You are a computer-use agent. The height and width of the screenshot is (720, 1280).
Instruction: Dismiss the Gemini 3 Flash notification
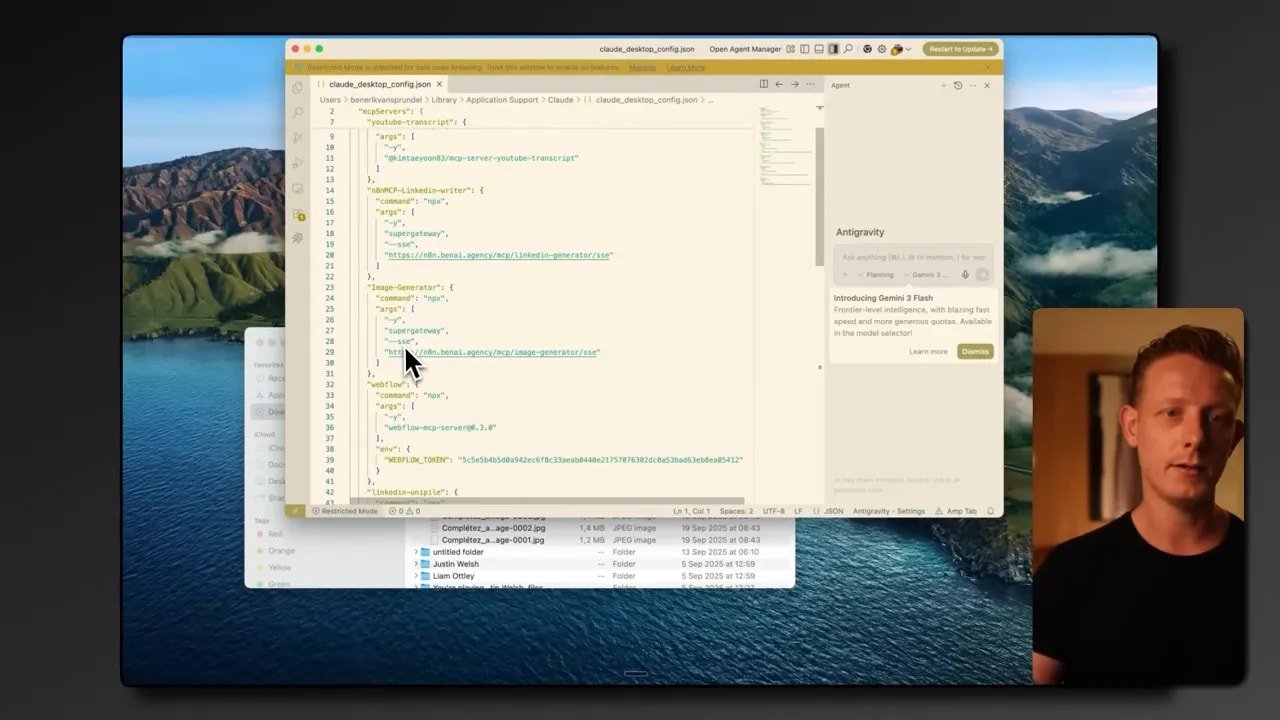point(974,351)
